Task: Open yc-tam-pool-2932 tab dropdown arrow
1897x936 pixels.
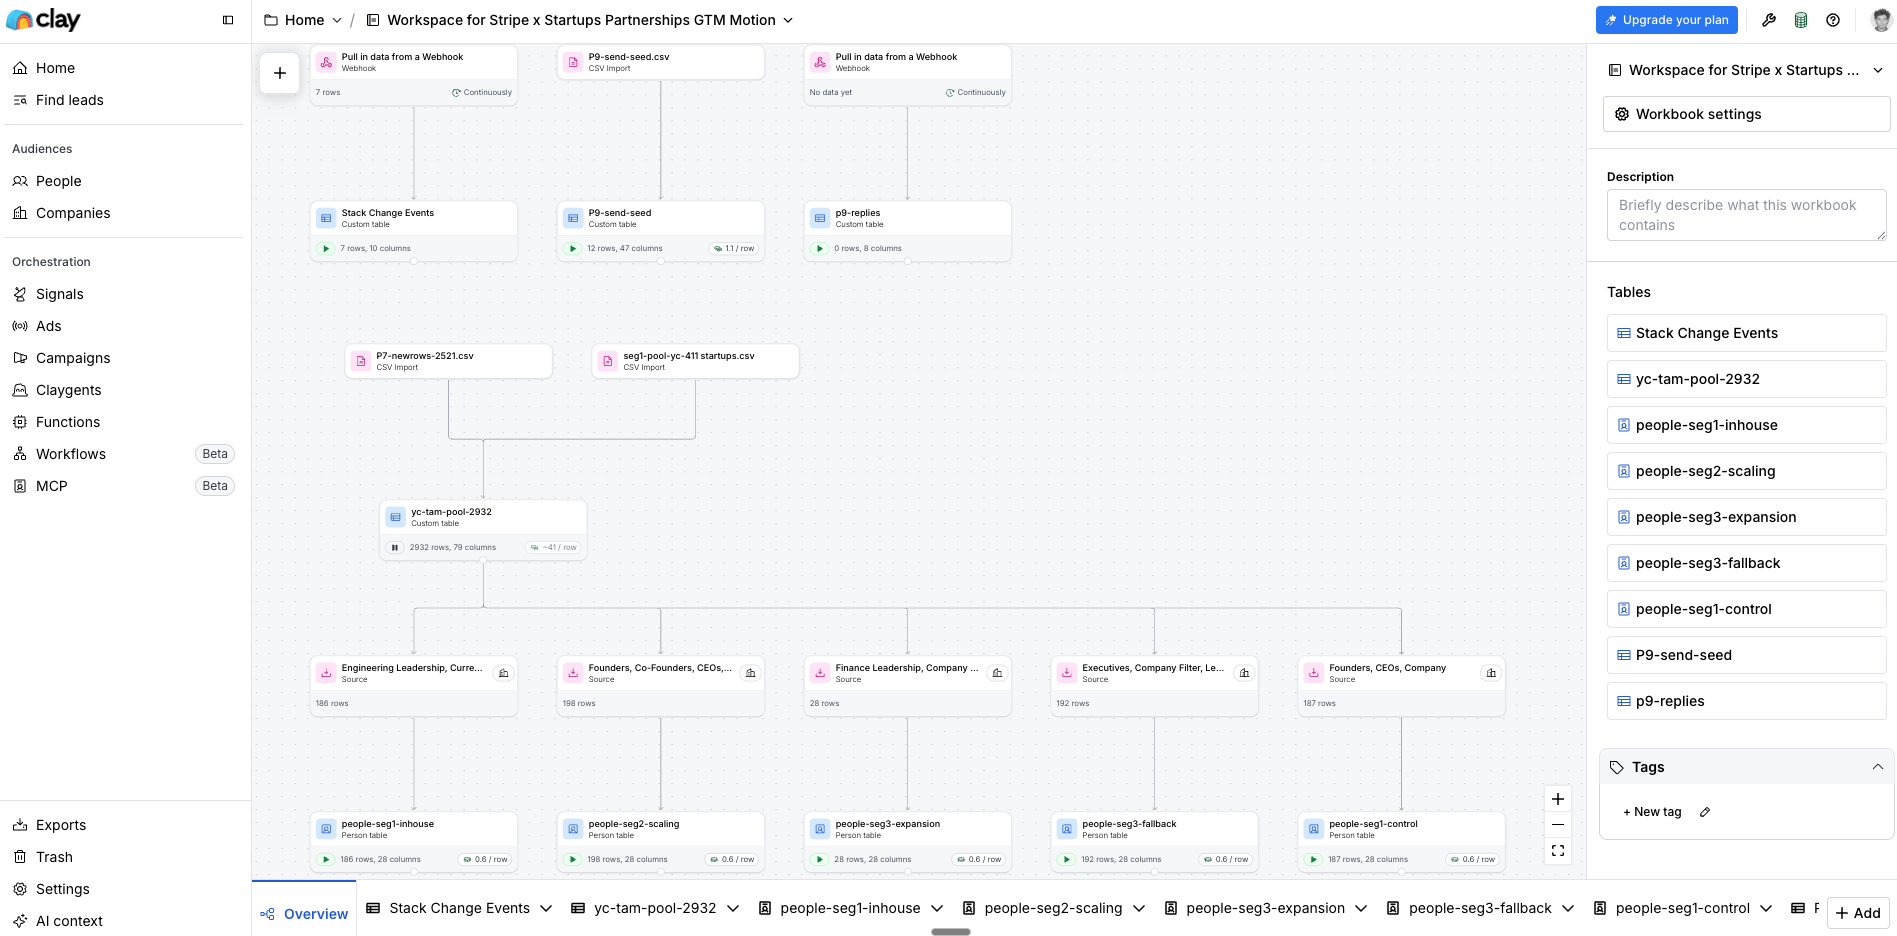Action: 733,908
